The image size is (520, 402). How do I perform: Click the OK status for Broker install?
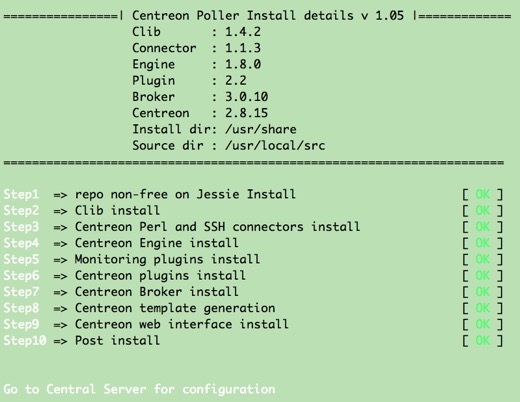pos(483,292)
